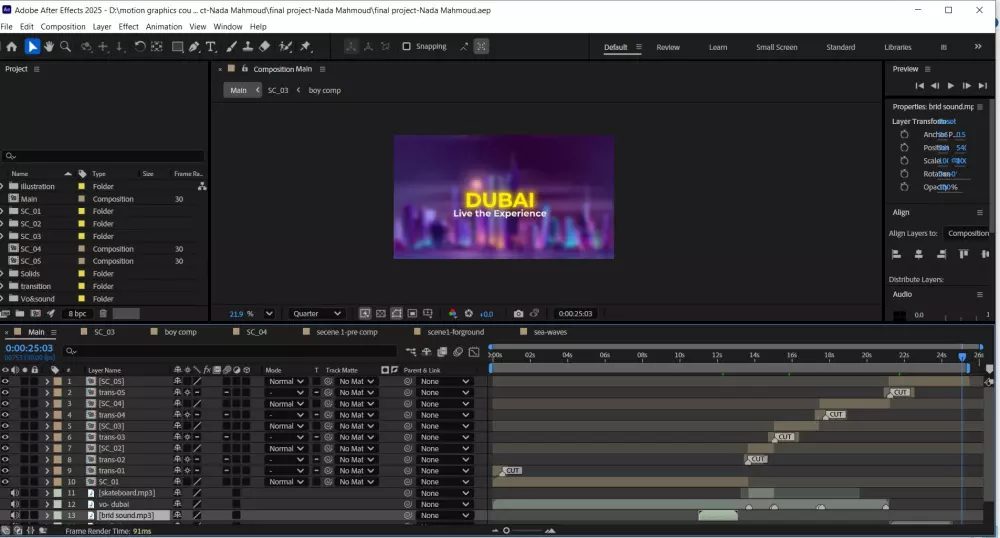The width and height of the screenshot is (1000, 538).
Task: Mute audio of the vo- dubai layer
Action: pyautogui.click(x=15, y=504)
